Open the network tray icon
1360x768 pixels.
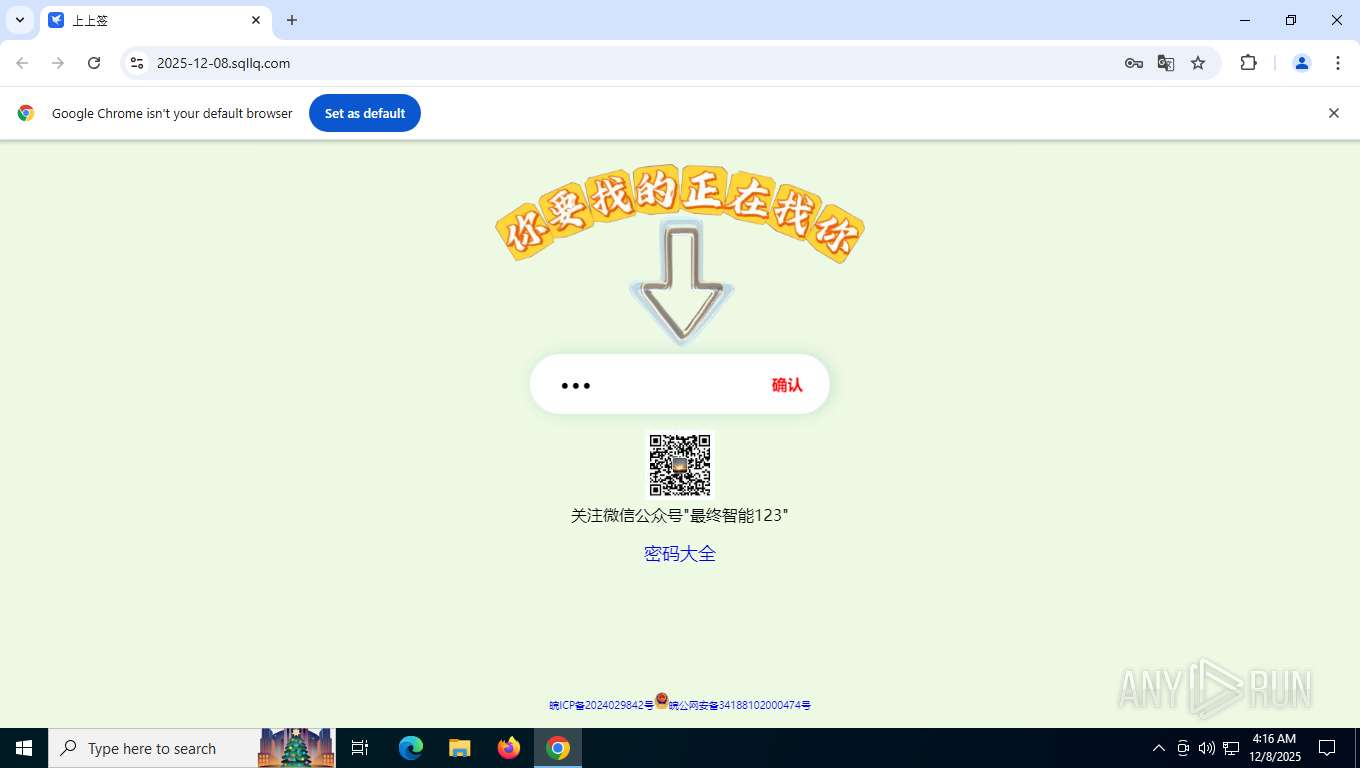[1231, 748]
